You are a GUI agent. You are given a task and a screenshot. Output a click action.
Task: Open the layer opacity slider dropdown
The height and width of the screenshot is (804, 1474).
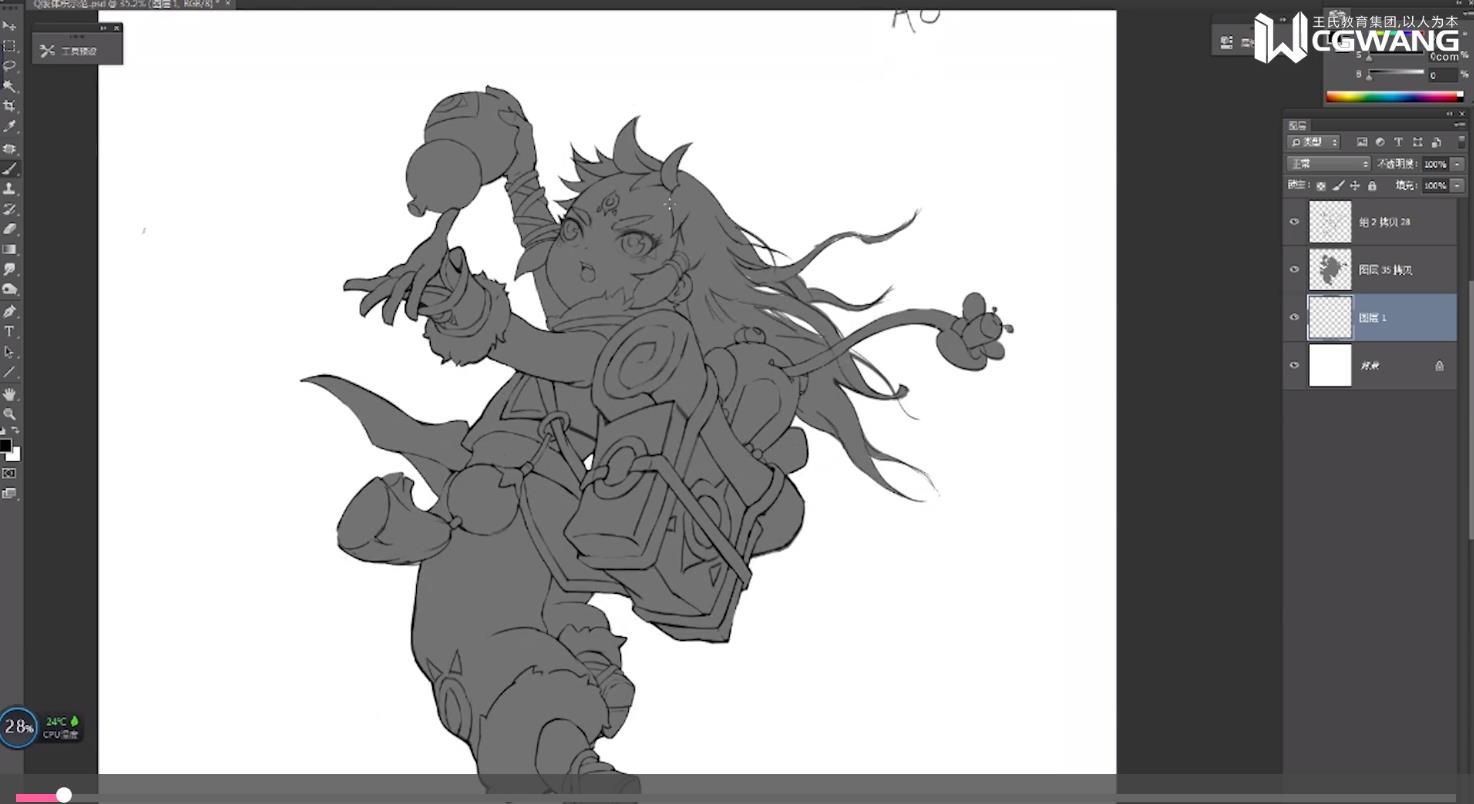click(x=1457, y=164)
